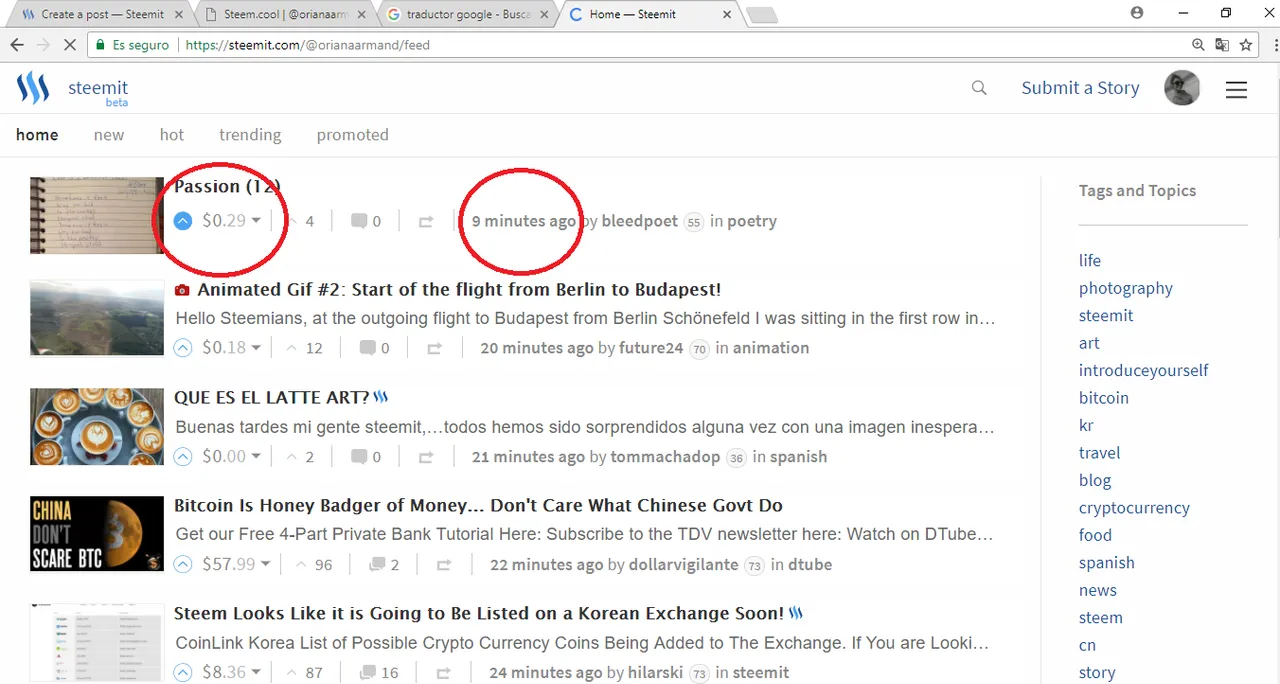Viewport: 1280px width, 684px height.
Task: Select the travel tag in sidebar
Action: click(x=1099, y=452)
